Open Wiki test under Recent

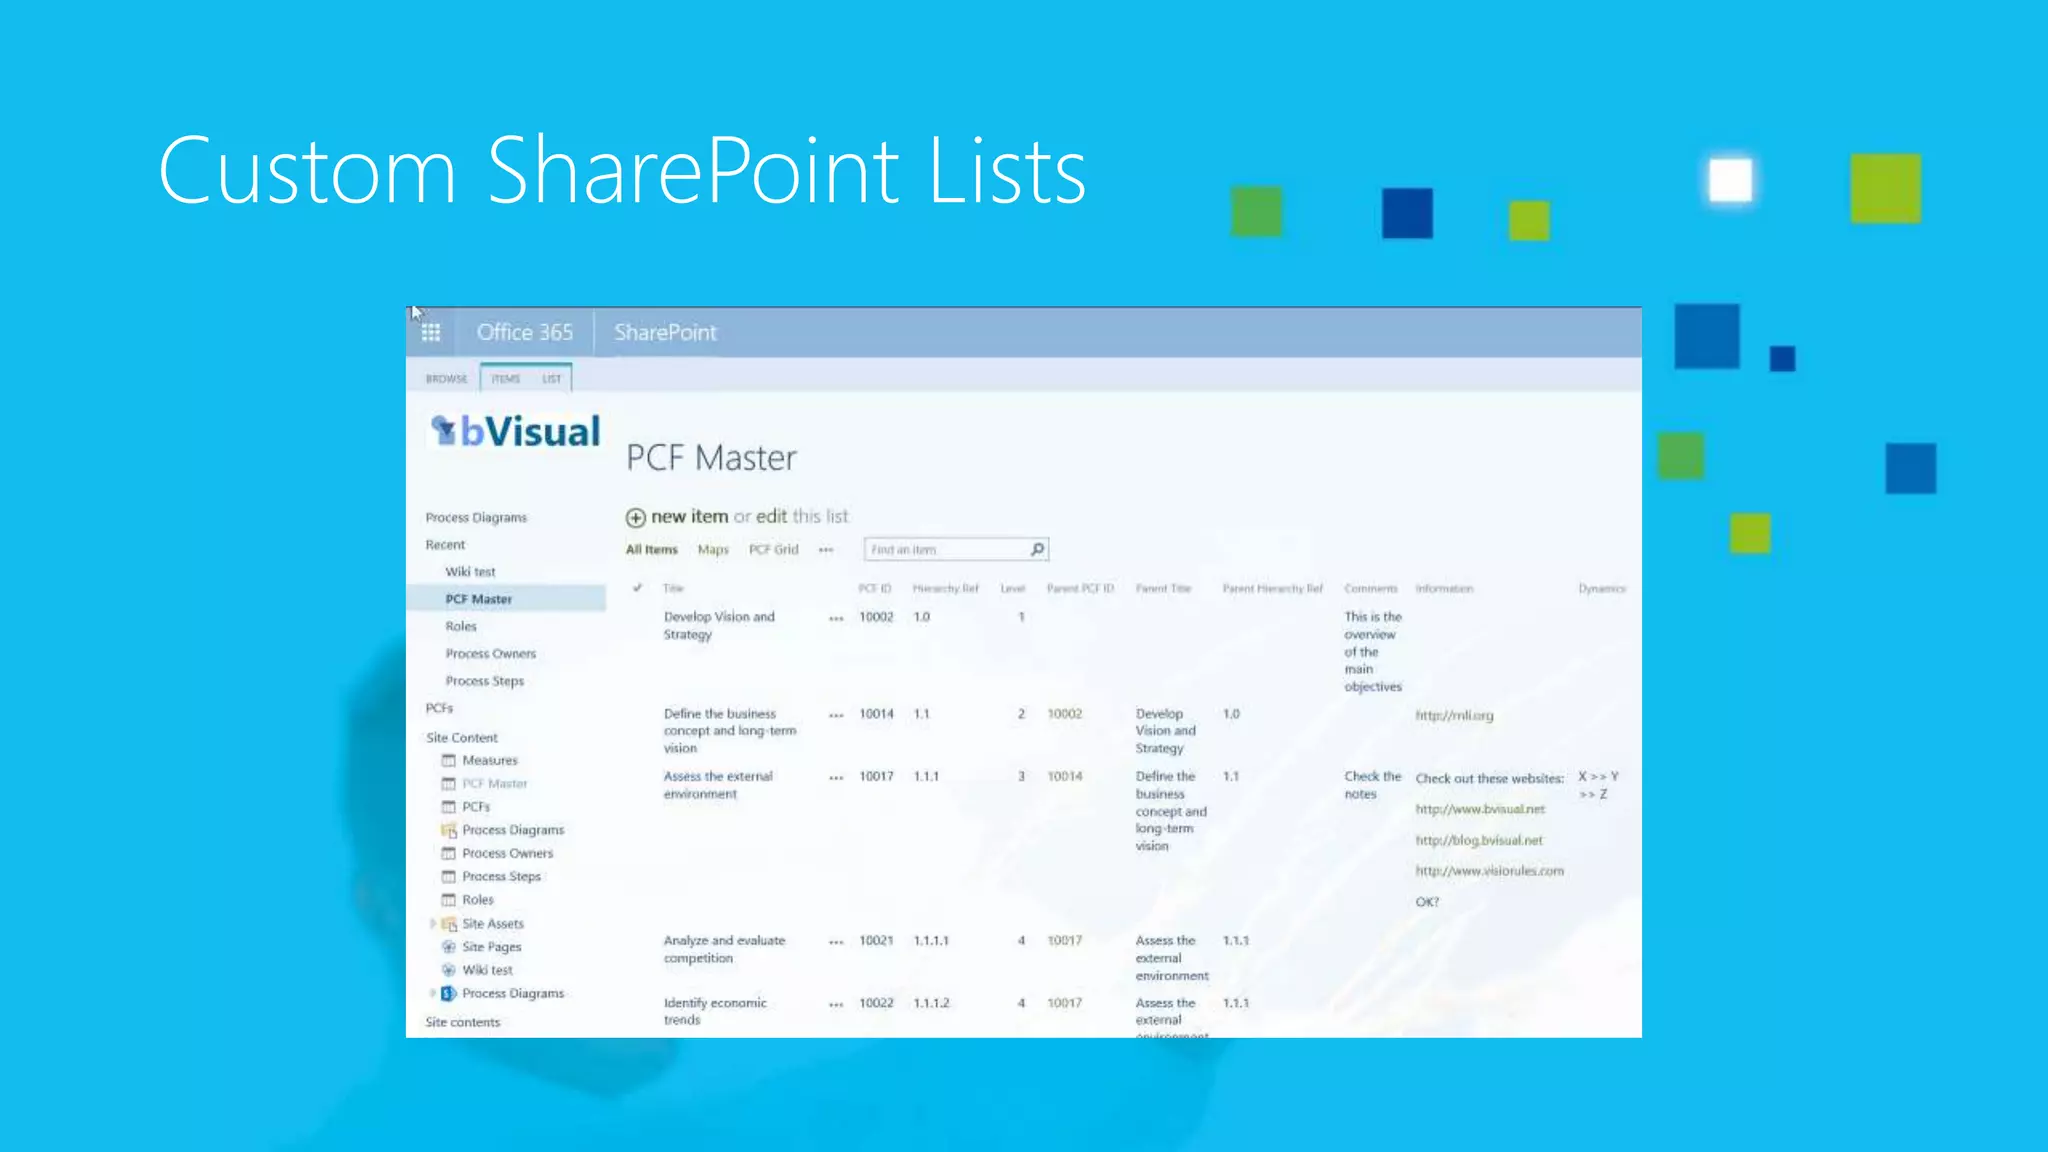tap(470, 572)
